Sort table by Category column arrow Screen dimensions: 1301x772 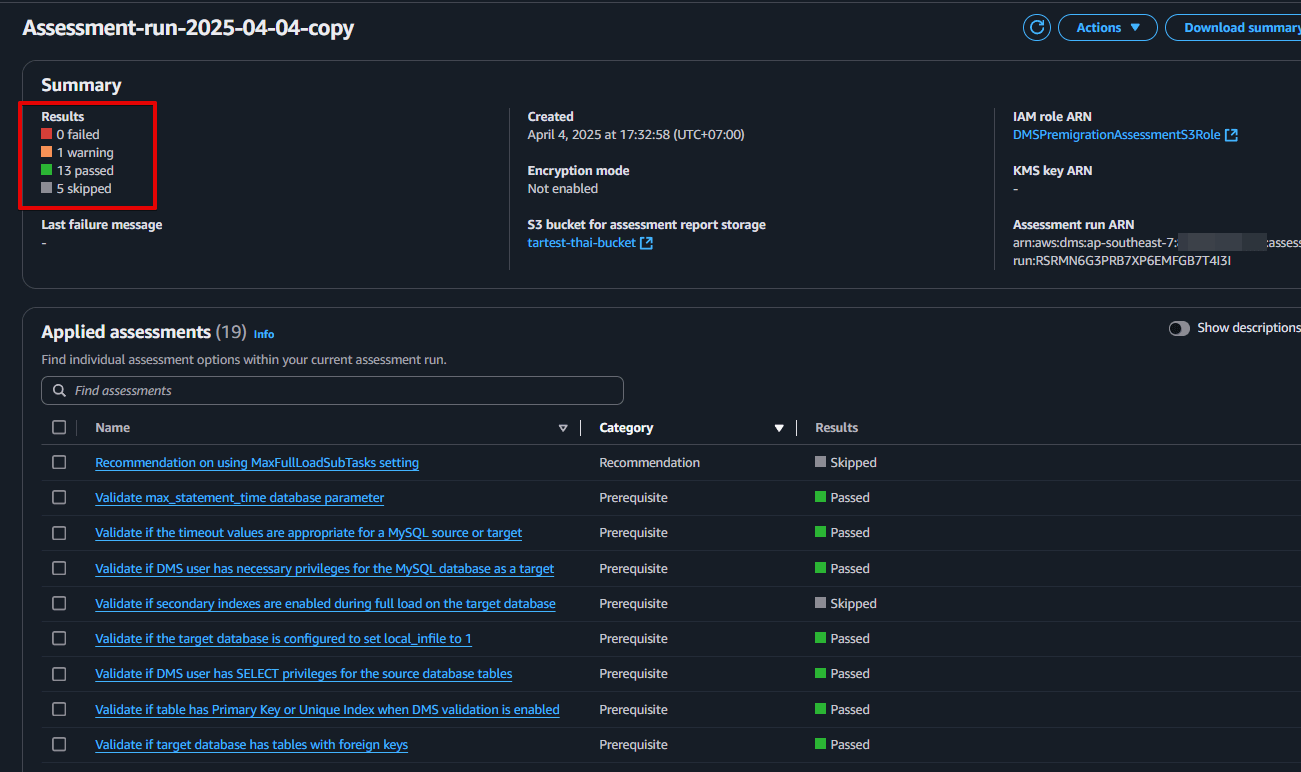click(779, 428)
